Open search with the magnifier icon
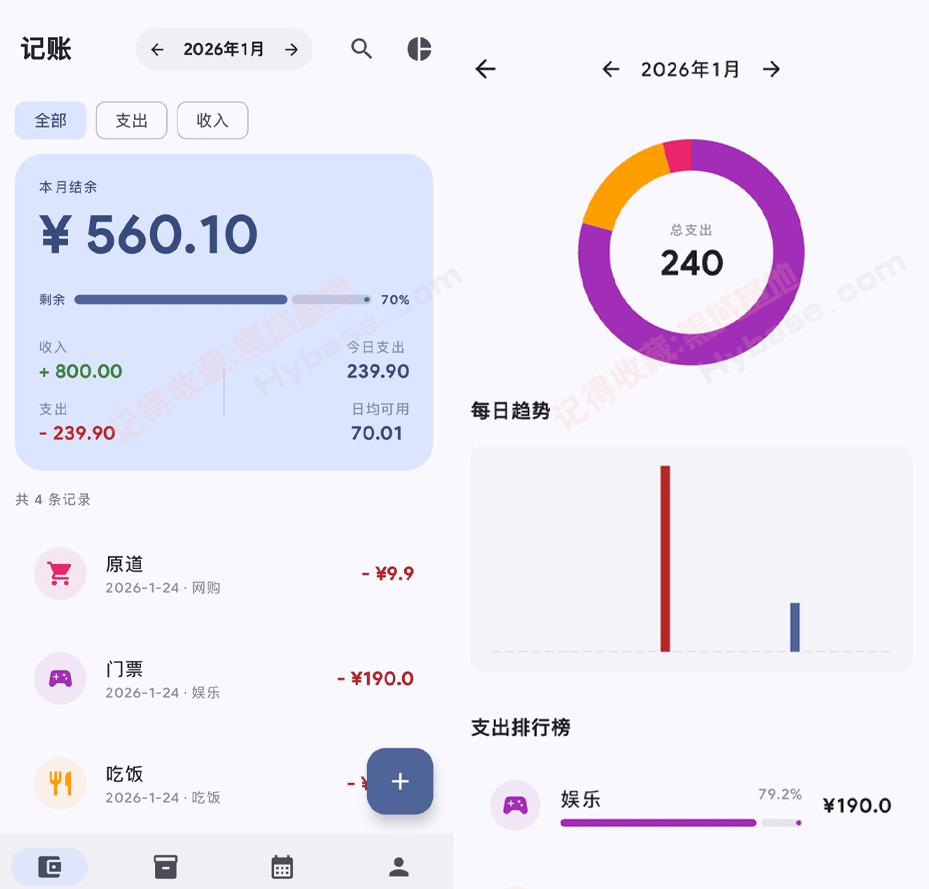Image resolution: width=929 pixels, height=889 pixels. tap(361, 48)
